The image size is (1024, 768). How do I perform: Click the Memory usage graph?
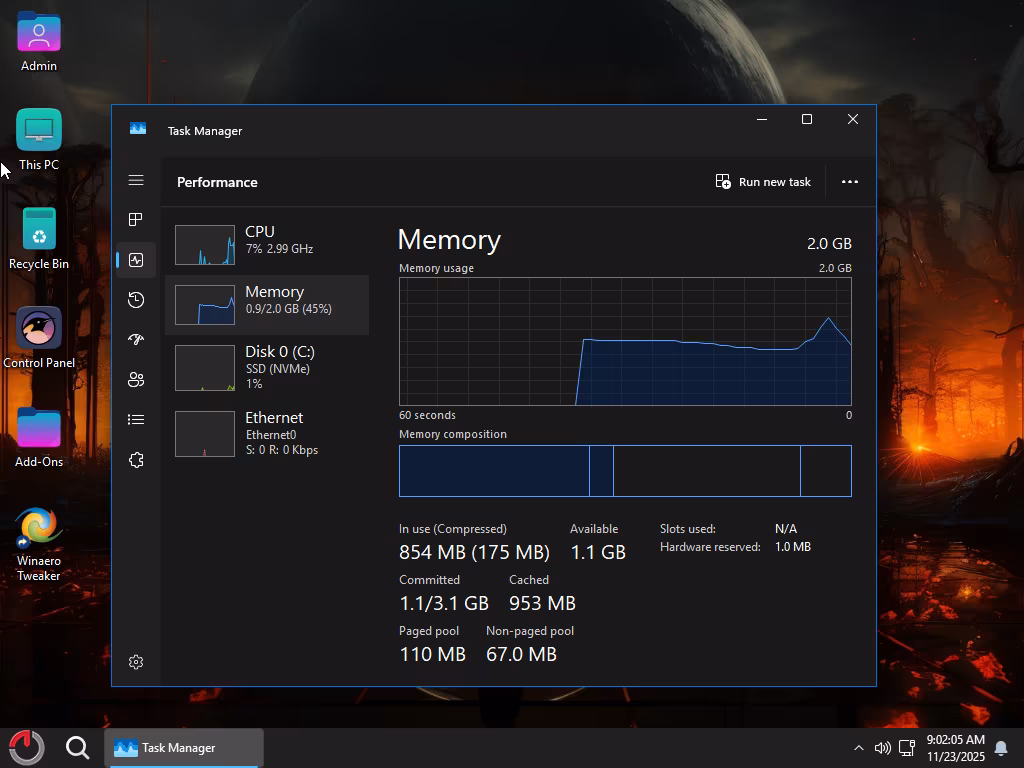[x=625, y=341]
